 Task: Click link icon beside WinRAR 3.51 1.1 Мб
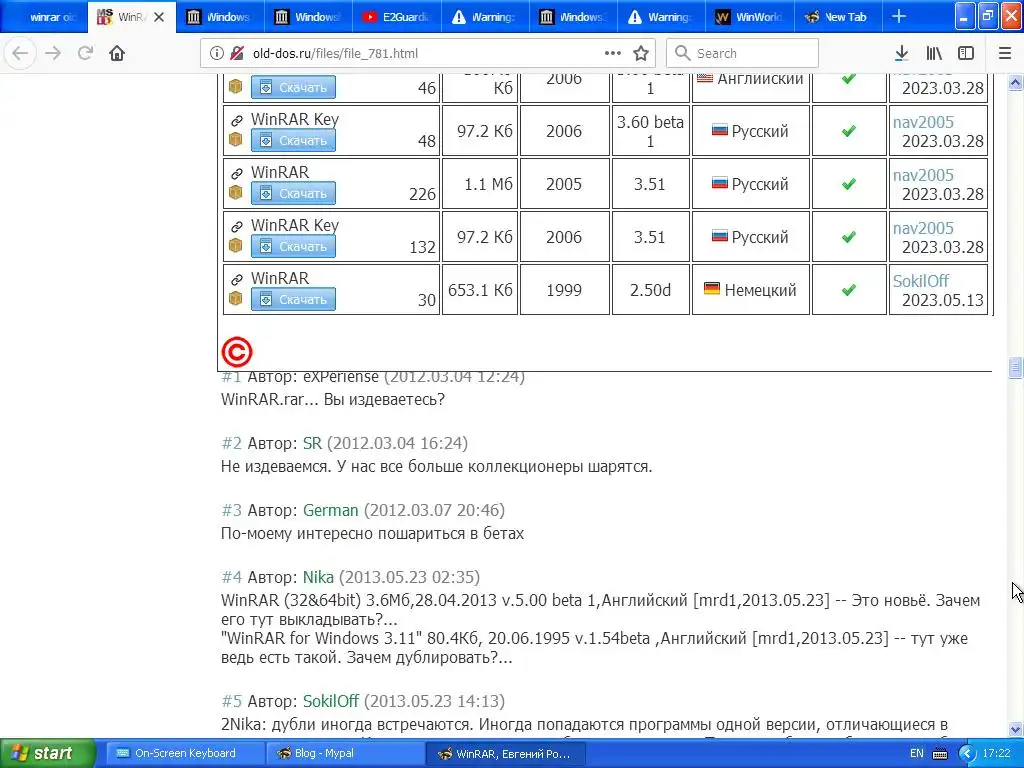[x=236, y=174]
